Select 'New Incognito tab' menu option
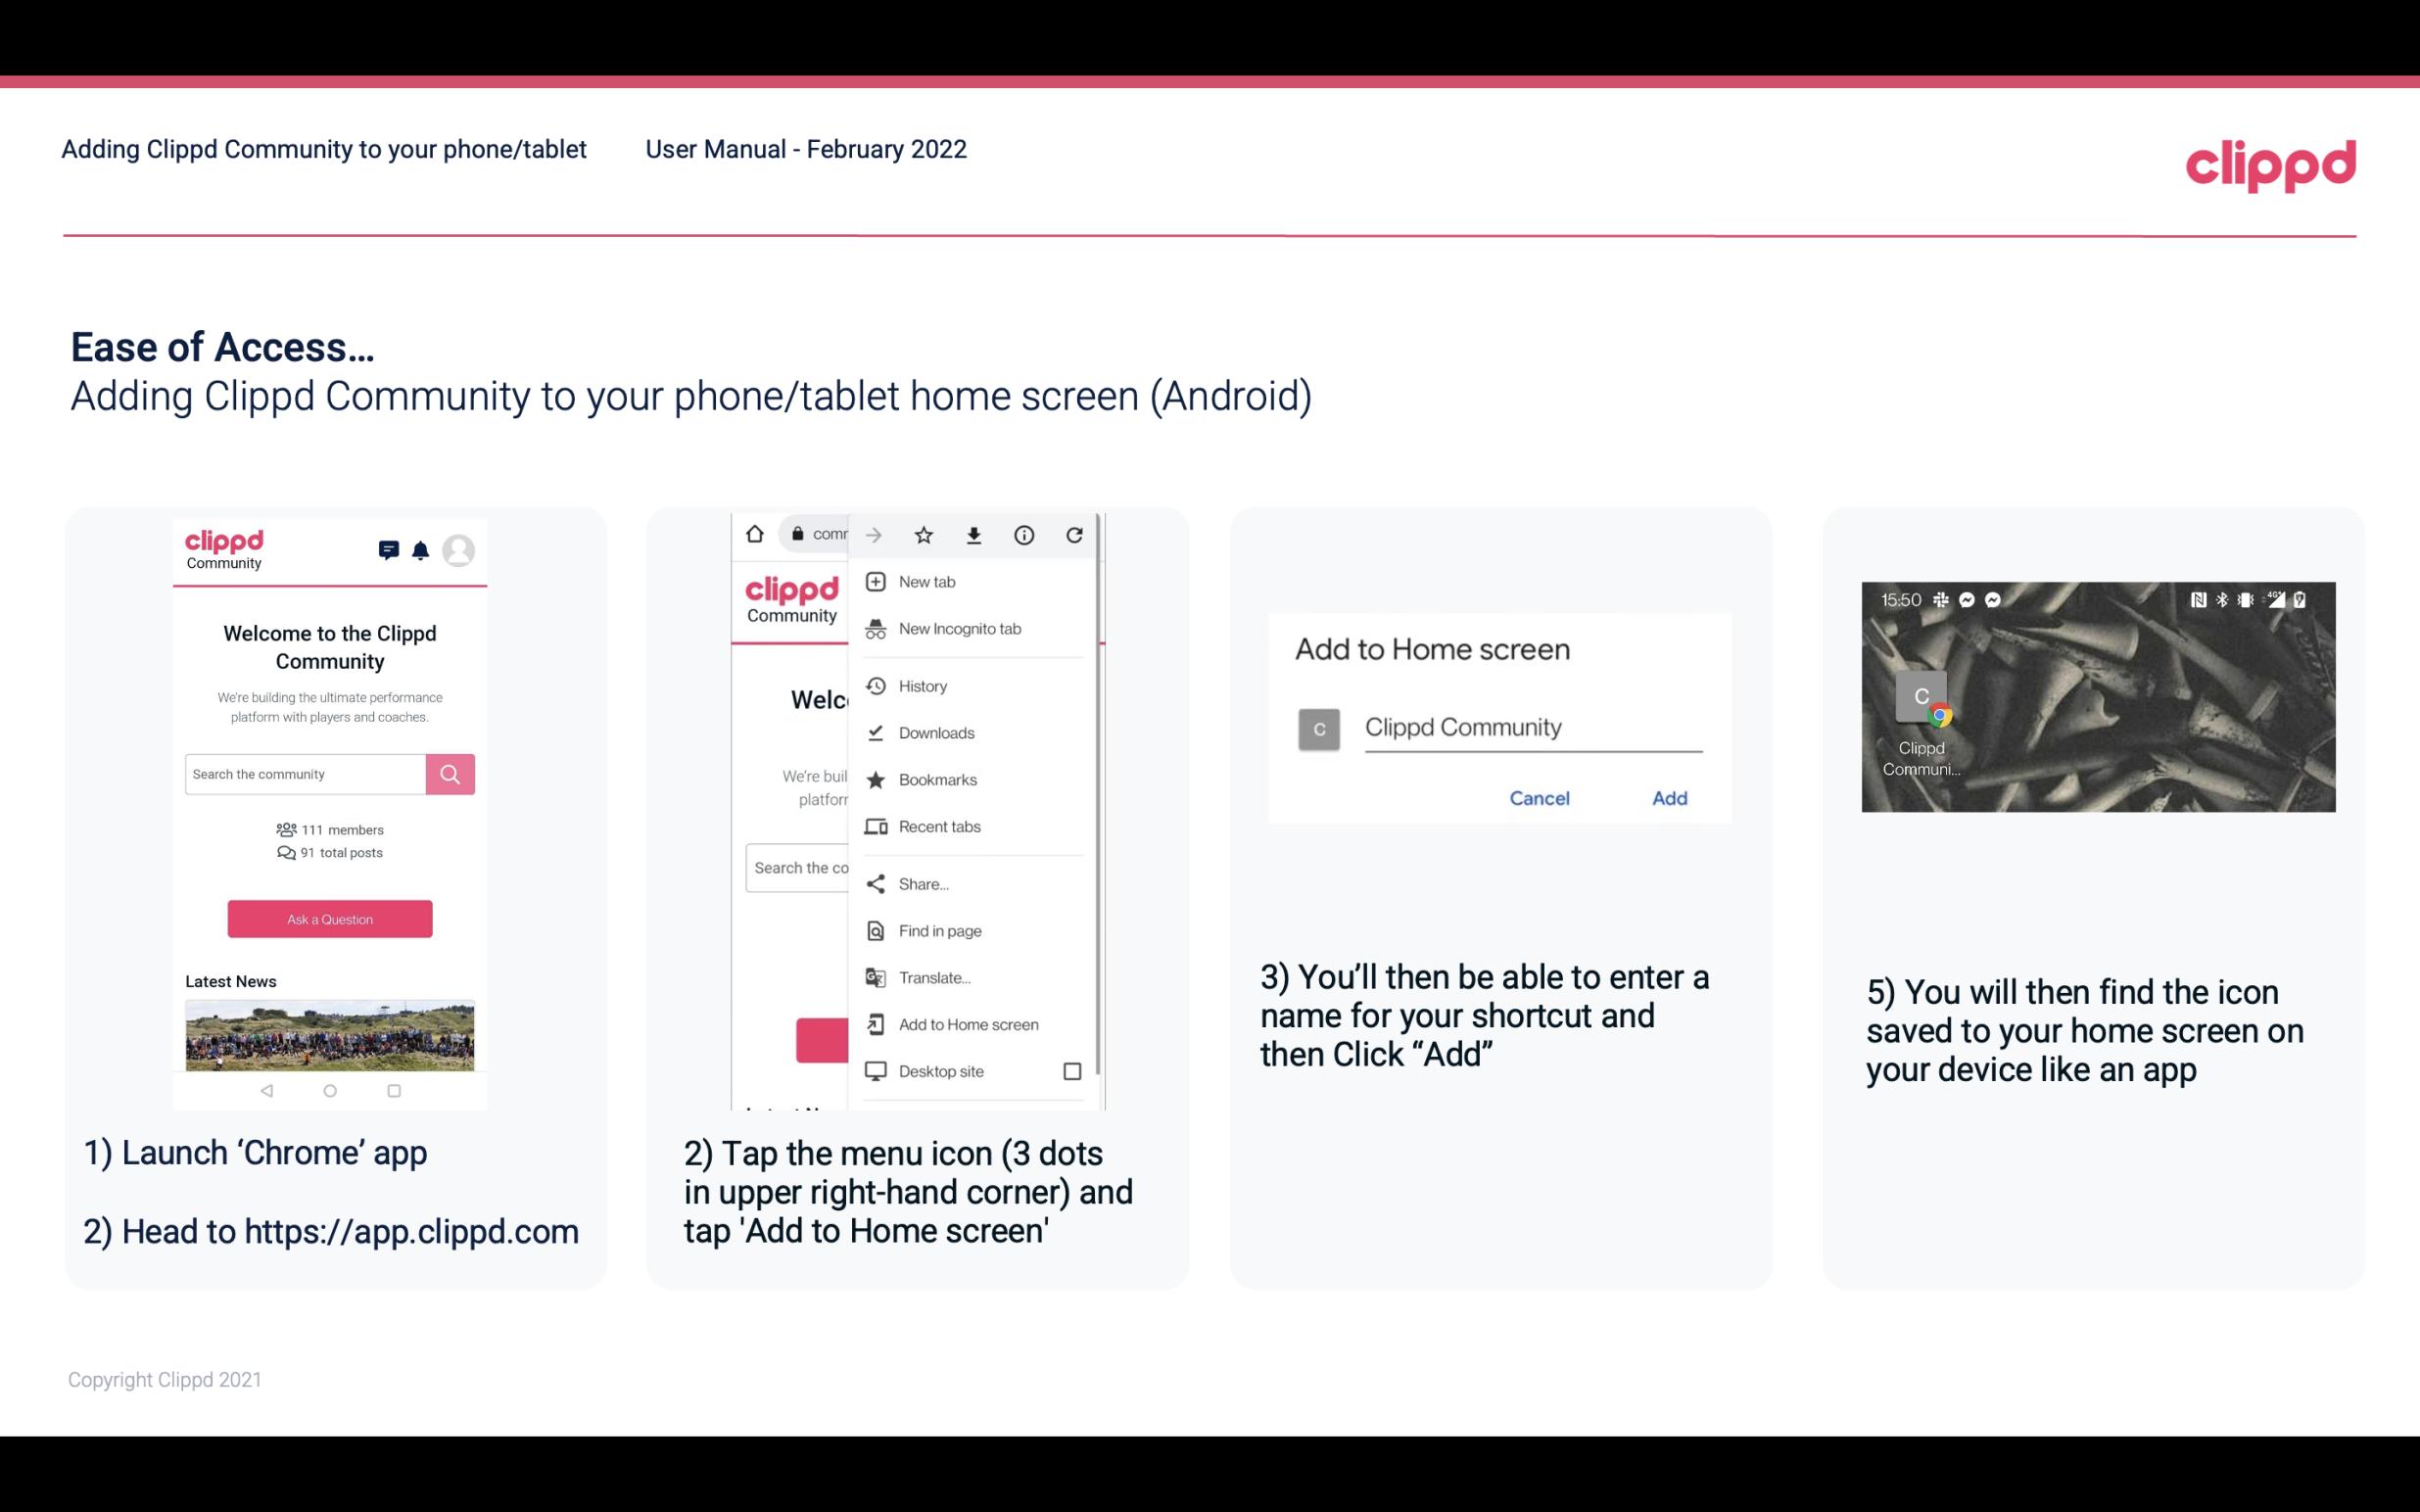2420x1512 pixels. (x=960, y=627)
